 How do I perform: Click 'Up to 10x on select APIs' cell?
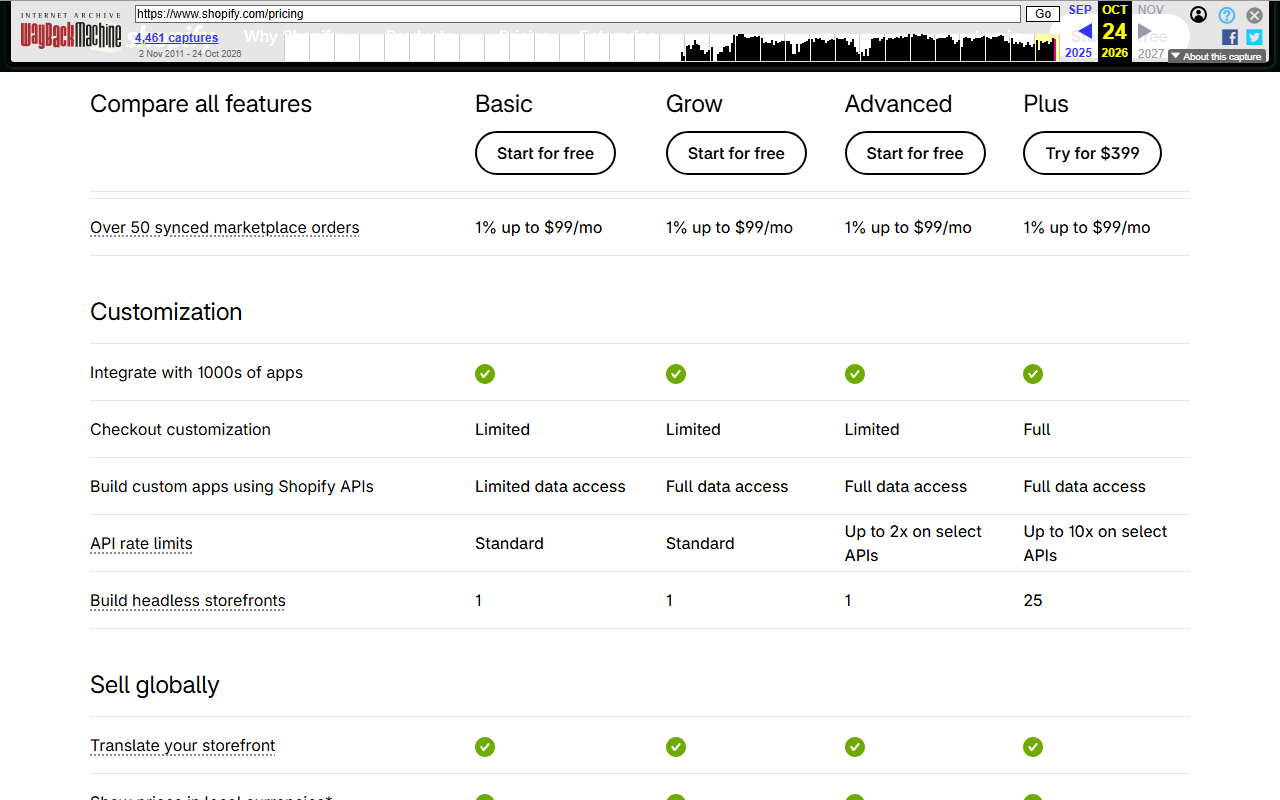pyautogui.click(x=1095, y=543)
